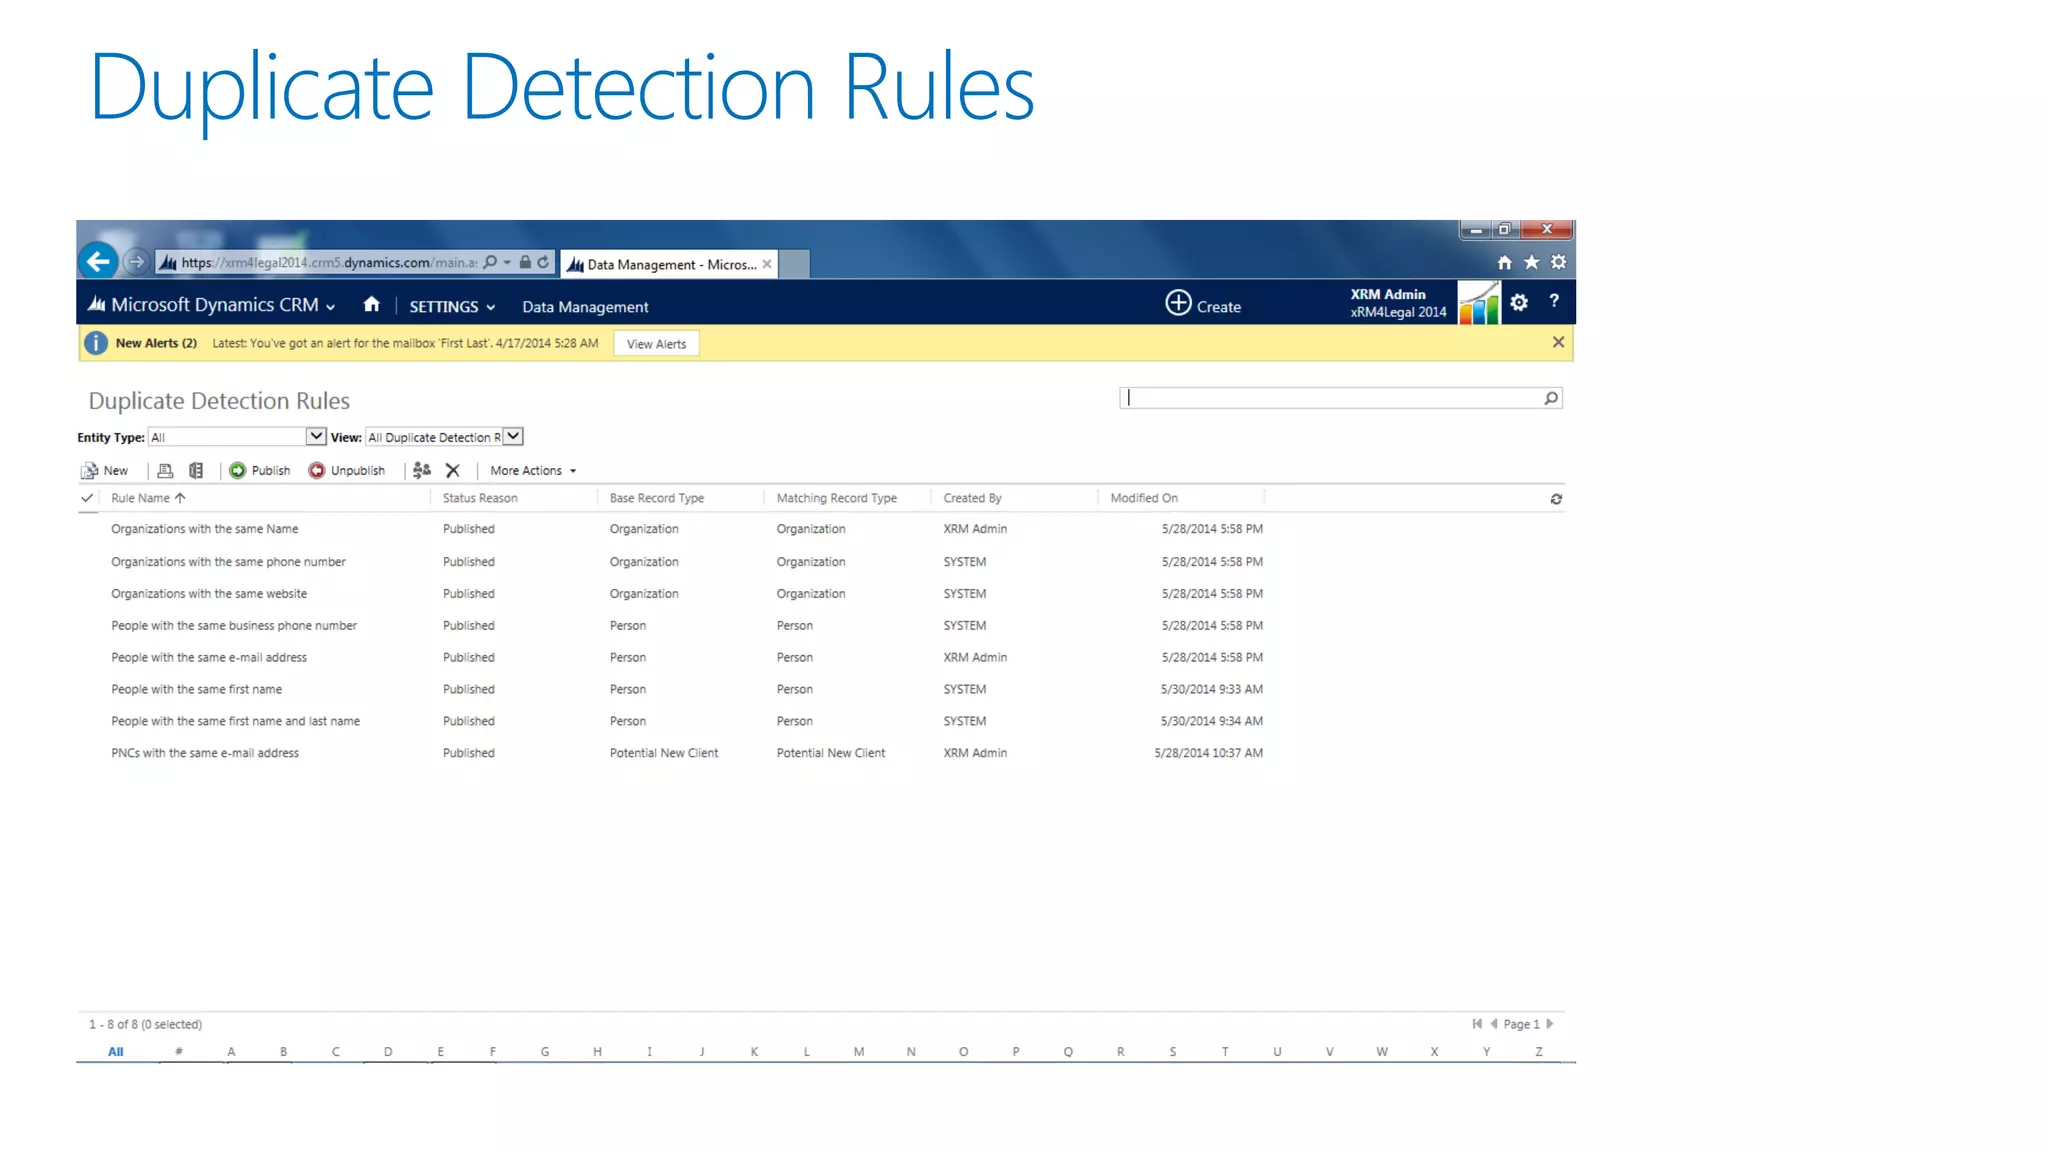Click Potential New Client base record cell
The image size is (2048, 1152).
[x=664, y=753]
